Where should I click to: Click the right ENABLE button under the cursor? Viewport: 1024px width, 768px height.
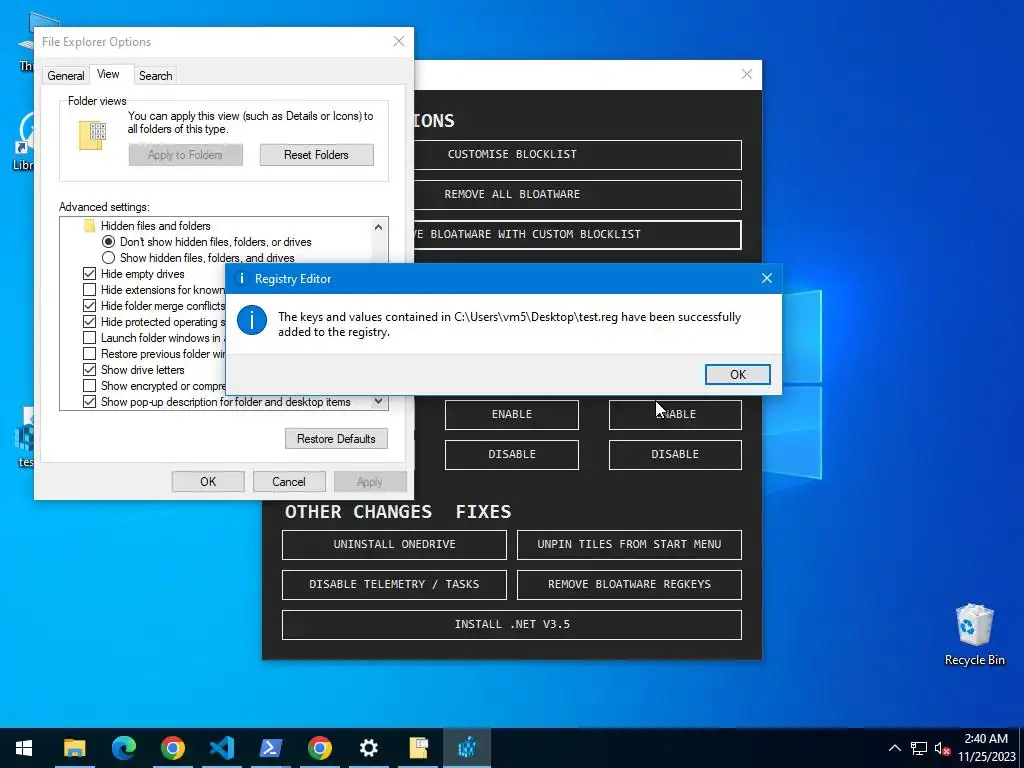(675, 415)
